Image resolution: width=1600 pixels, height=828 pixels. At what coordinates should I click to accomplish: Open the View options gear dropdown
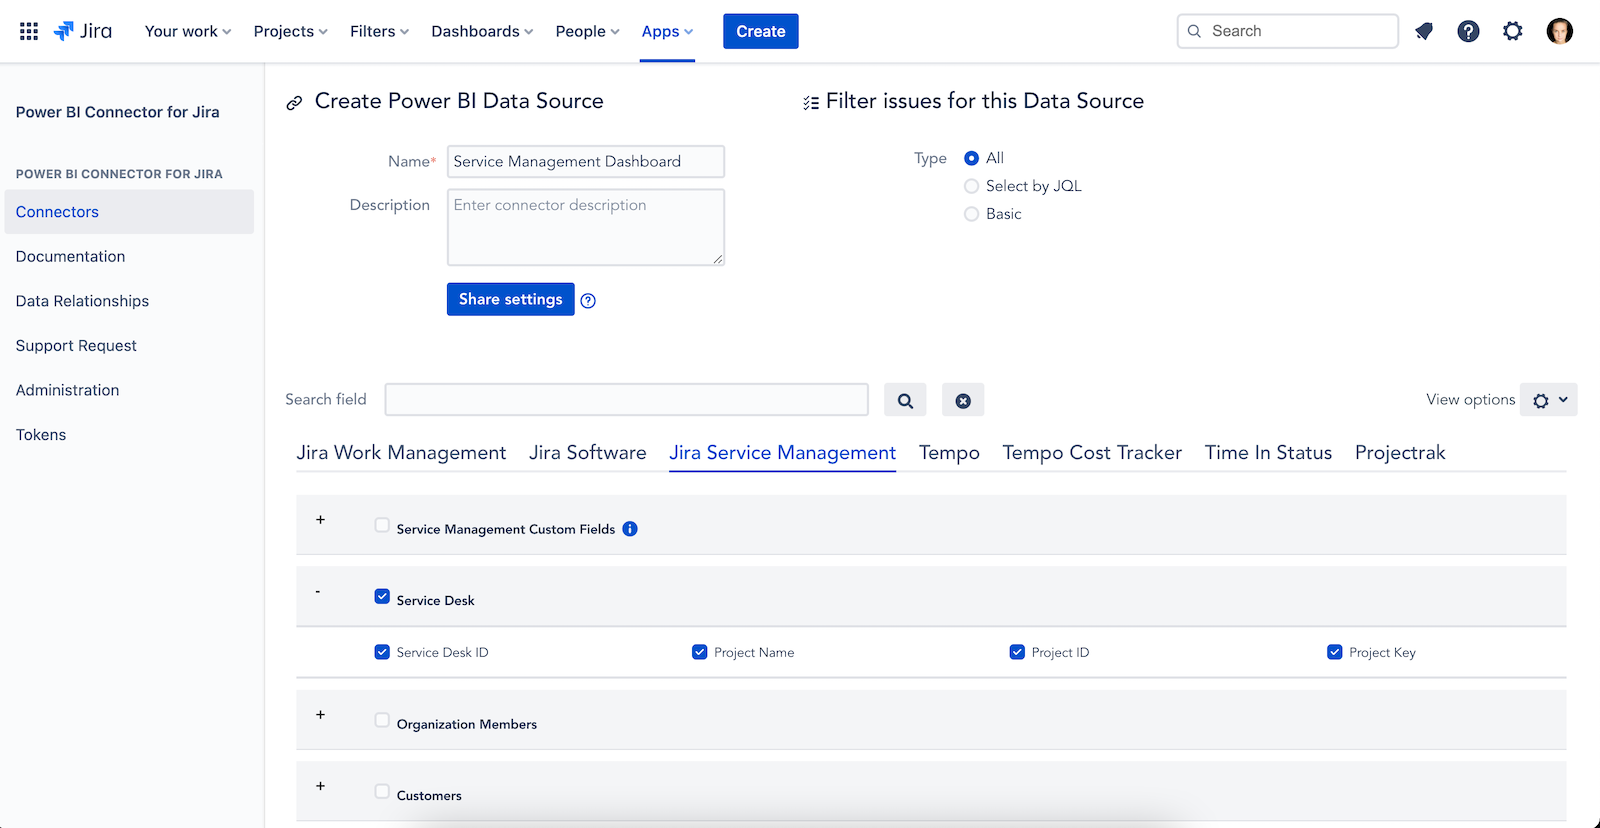[1549, 400]
